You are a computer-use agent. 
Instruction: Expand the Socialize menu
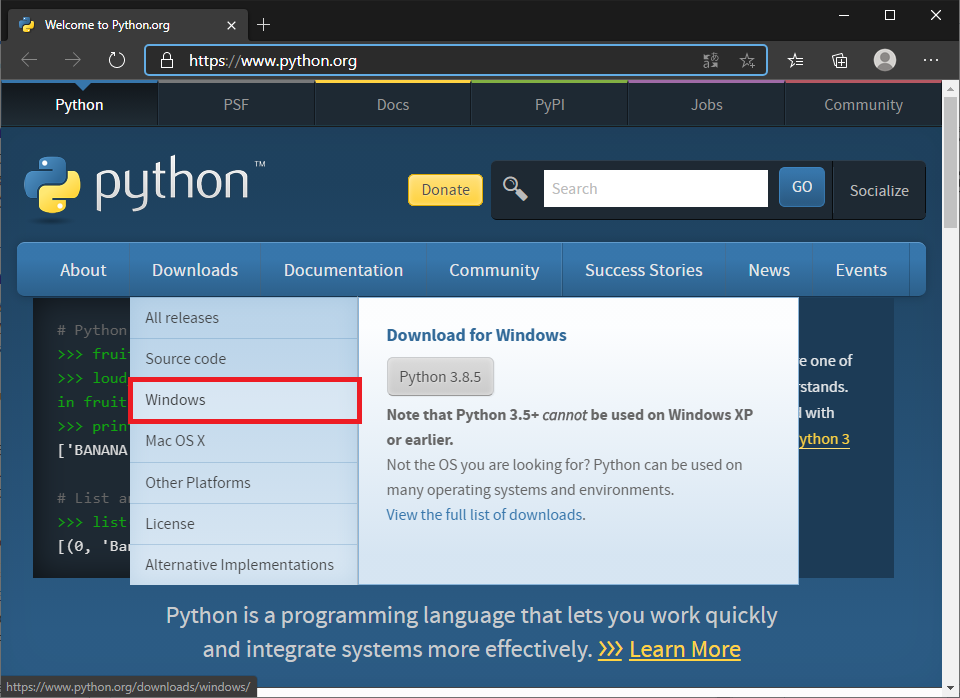879,190
